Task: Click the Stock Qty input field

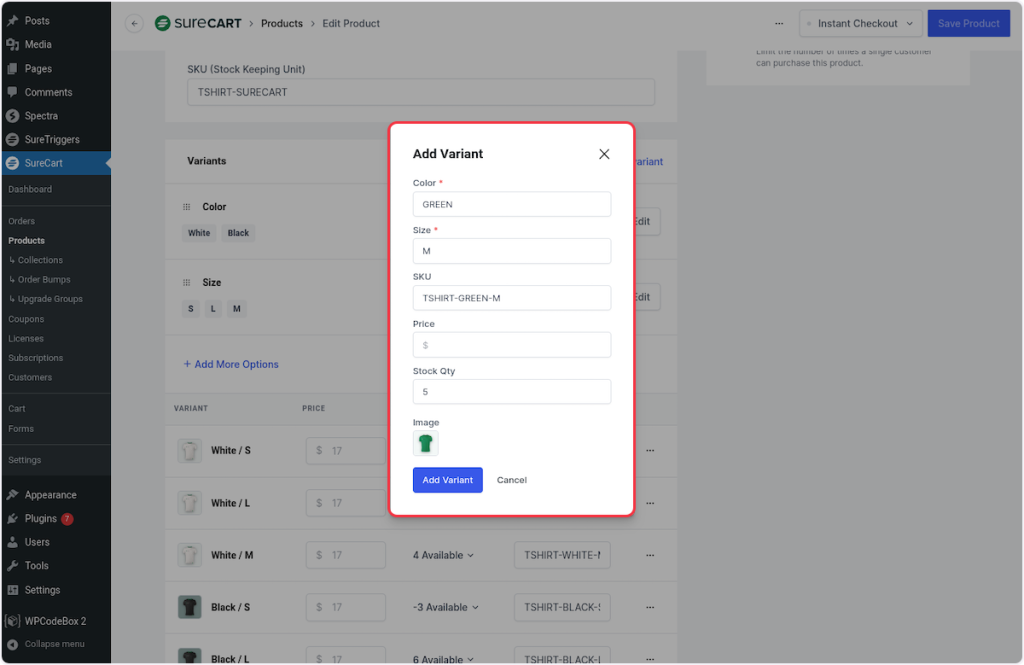Action: click(x=511, y=392)
